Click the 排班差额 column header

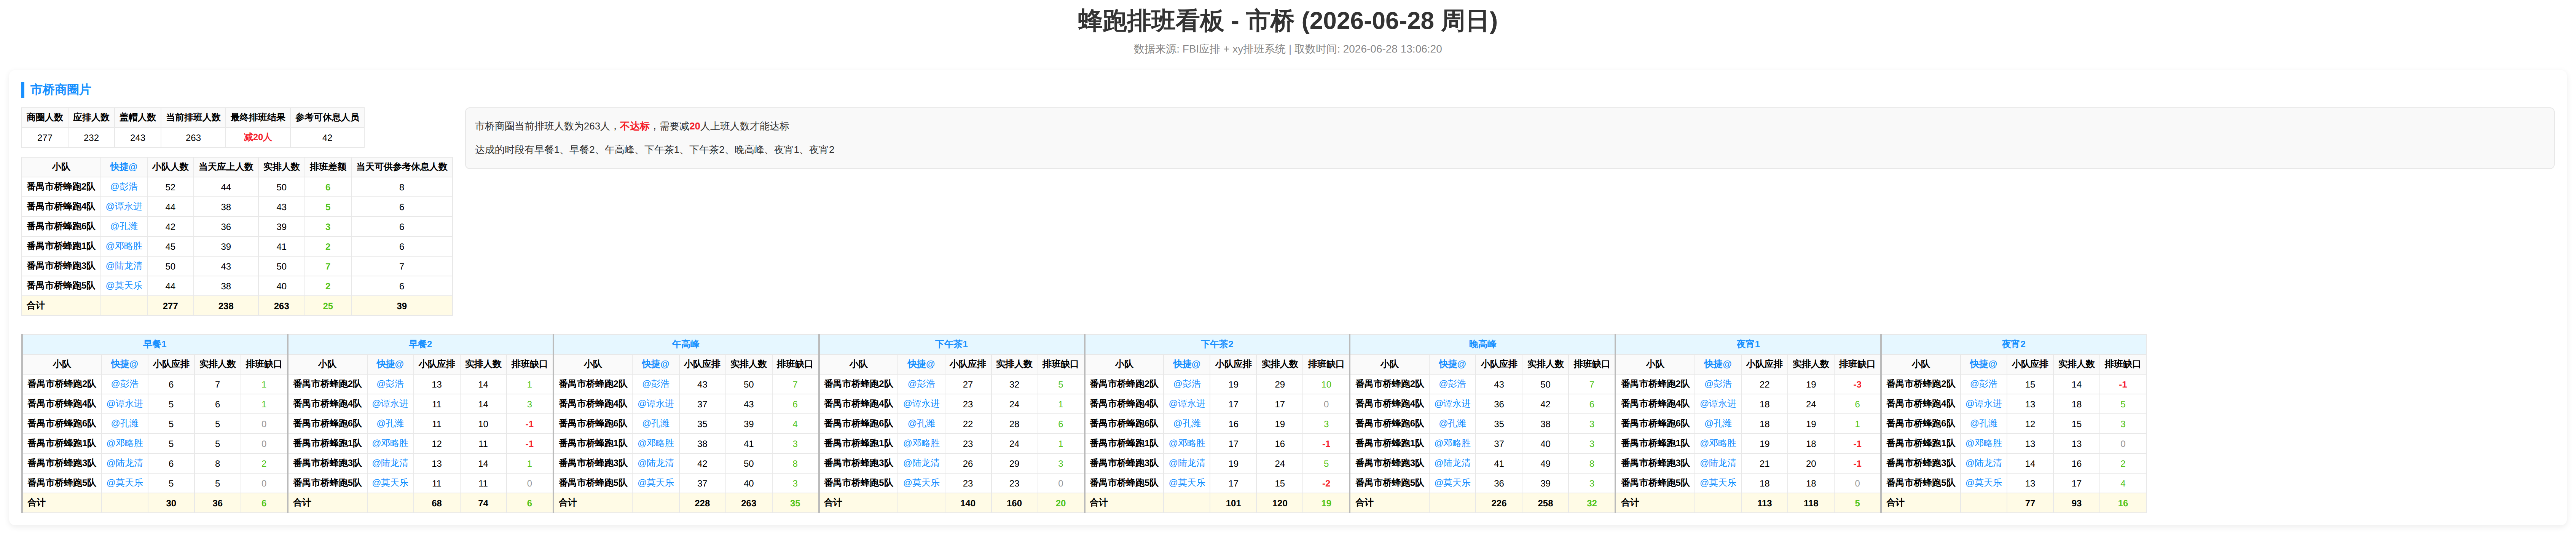click(x=328, y=167)
